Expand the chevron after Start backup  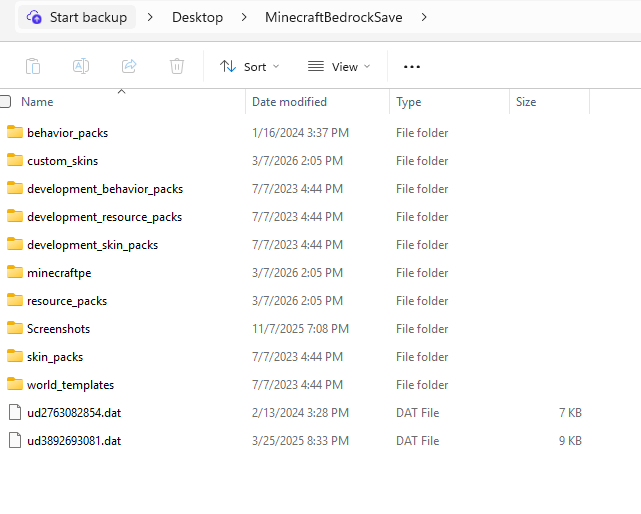(150, 17)
